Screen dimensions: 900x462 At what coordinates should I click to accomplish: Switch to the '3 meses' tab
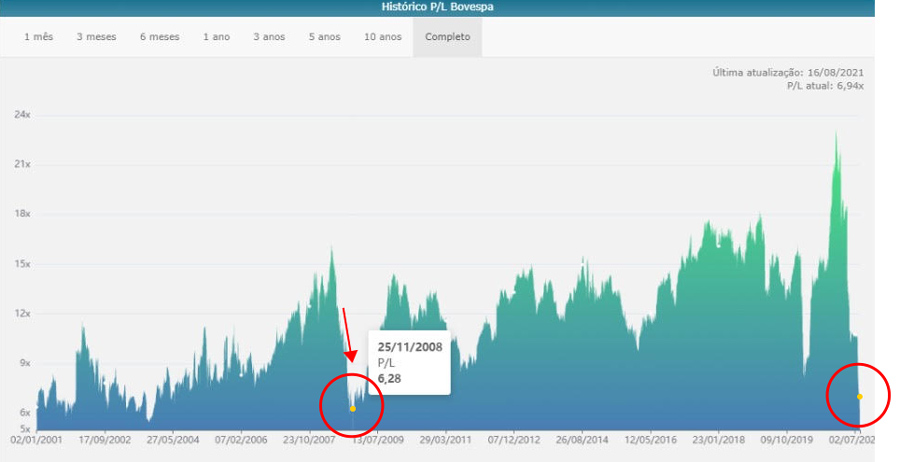(96, 37)
